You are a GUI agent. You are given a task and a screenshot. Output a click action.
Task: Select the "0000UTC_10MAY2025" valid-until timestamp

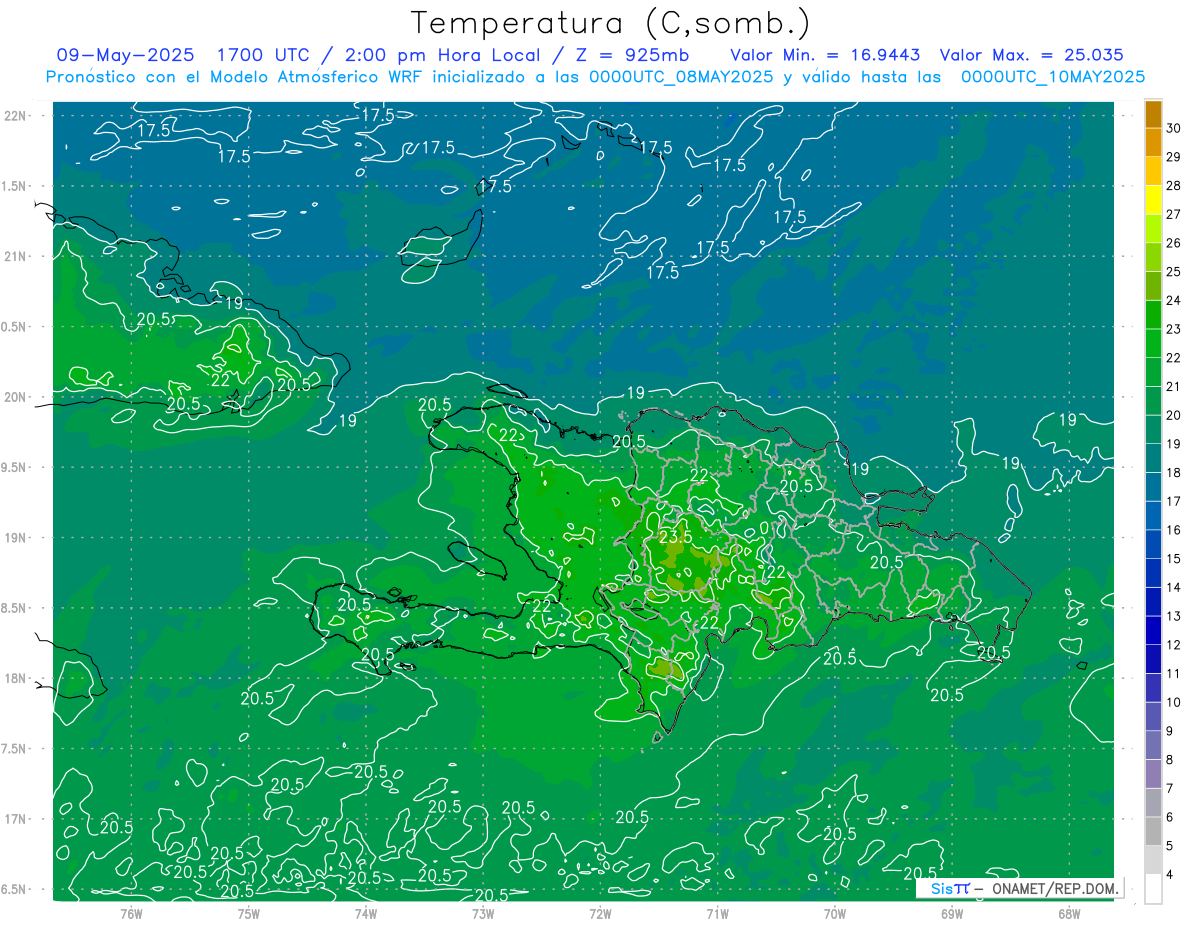(1053, 77)
